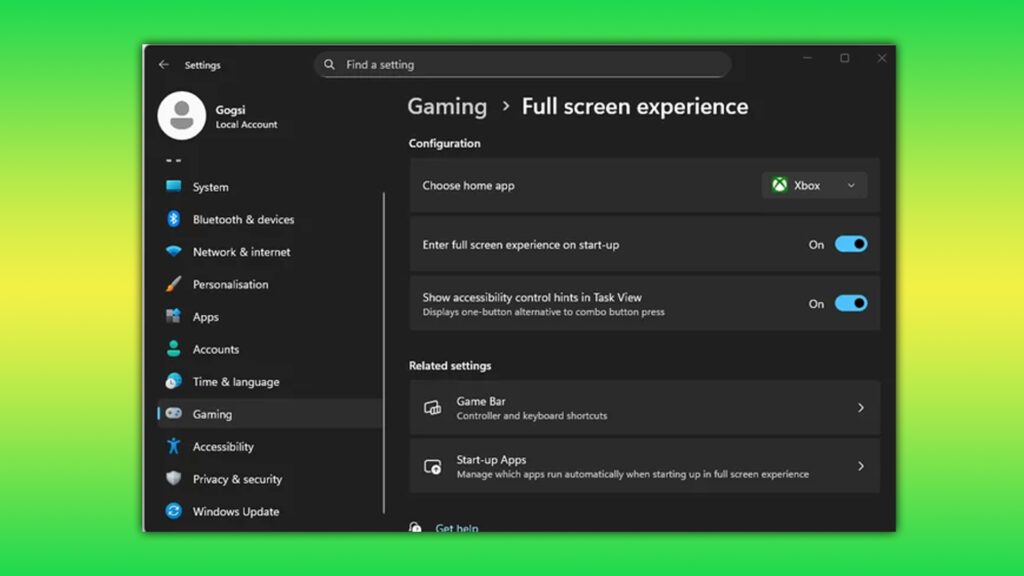Screen dimensions: 1024x576
Task: Click the Windows Update sync icon
Action: 174,511
